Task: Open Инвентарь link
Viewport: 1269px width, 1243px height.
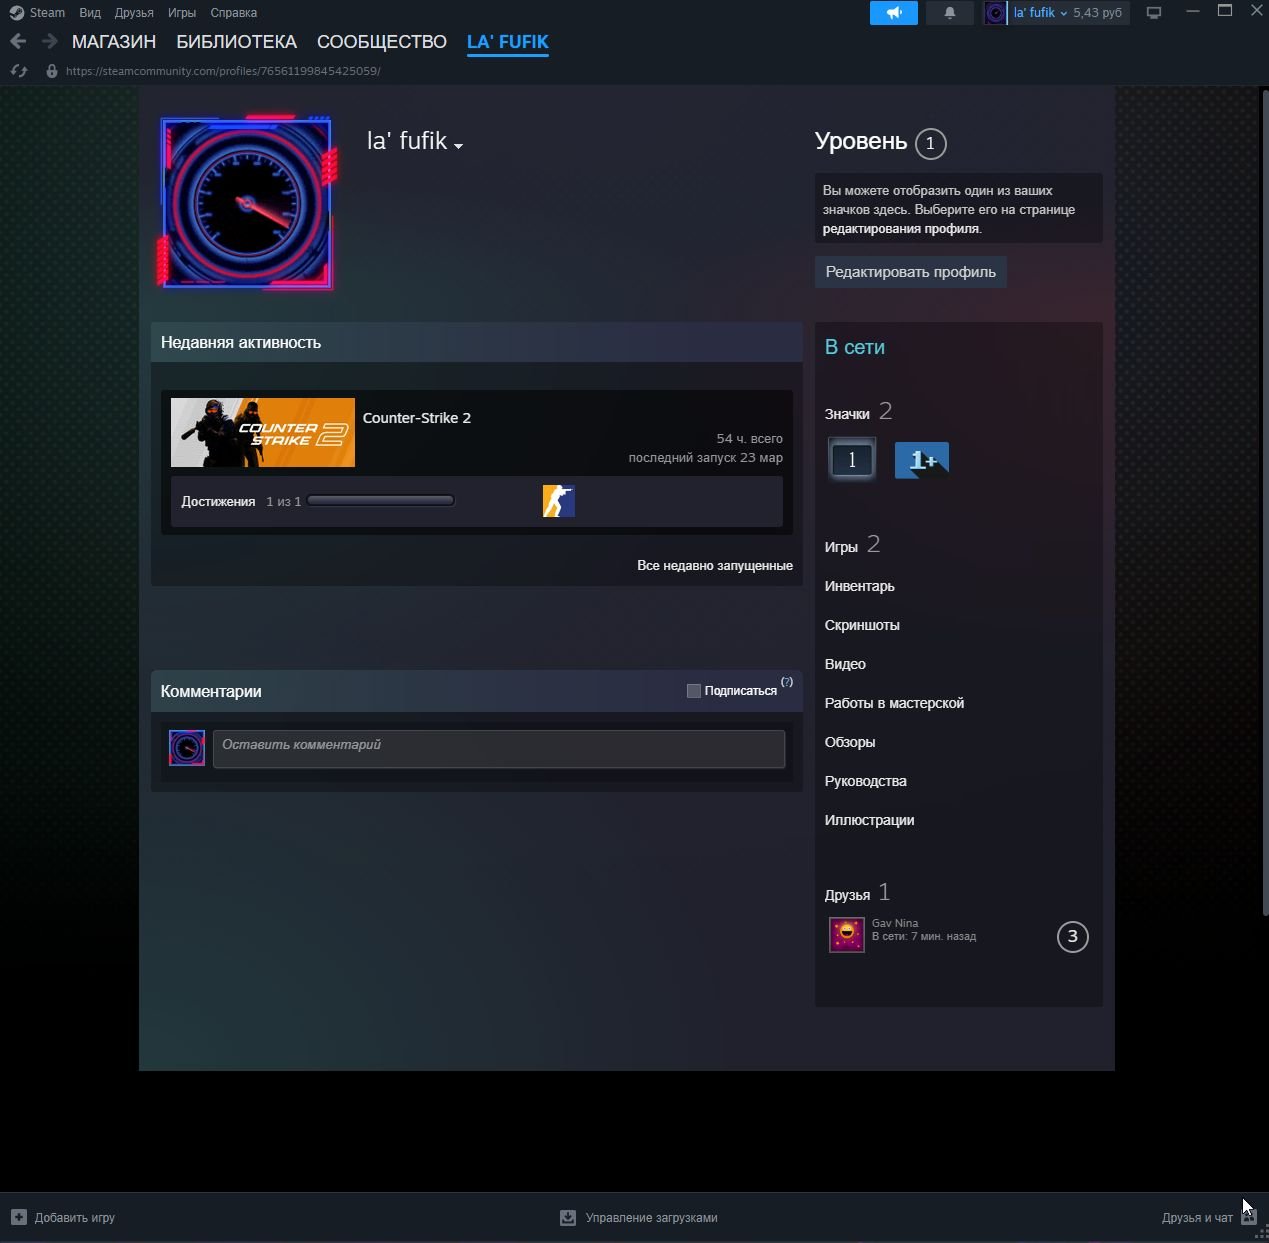Action: (860, 586)
